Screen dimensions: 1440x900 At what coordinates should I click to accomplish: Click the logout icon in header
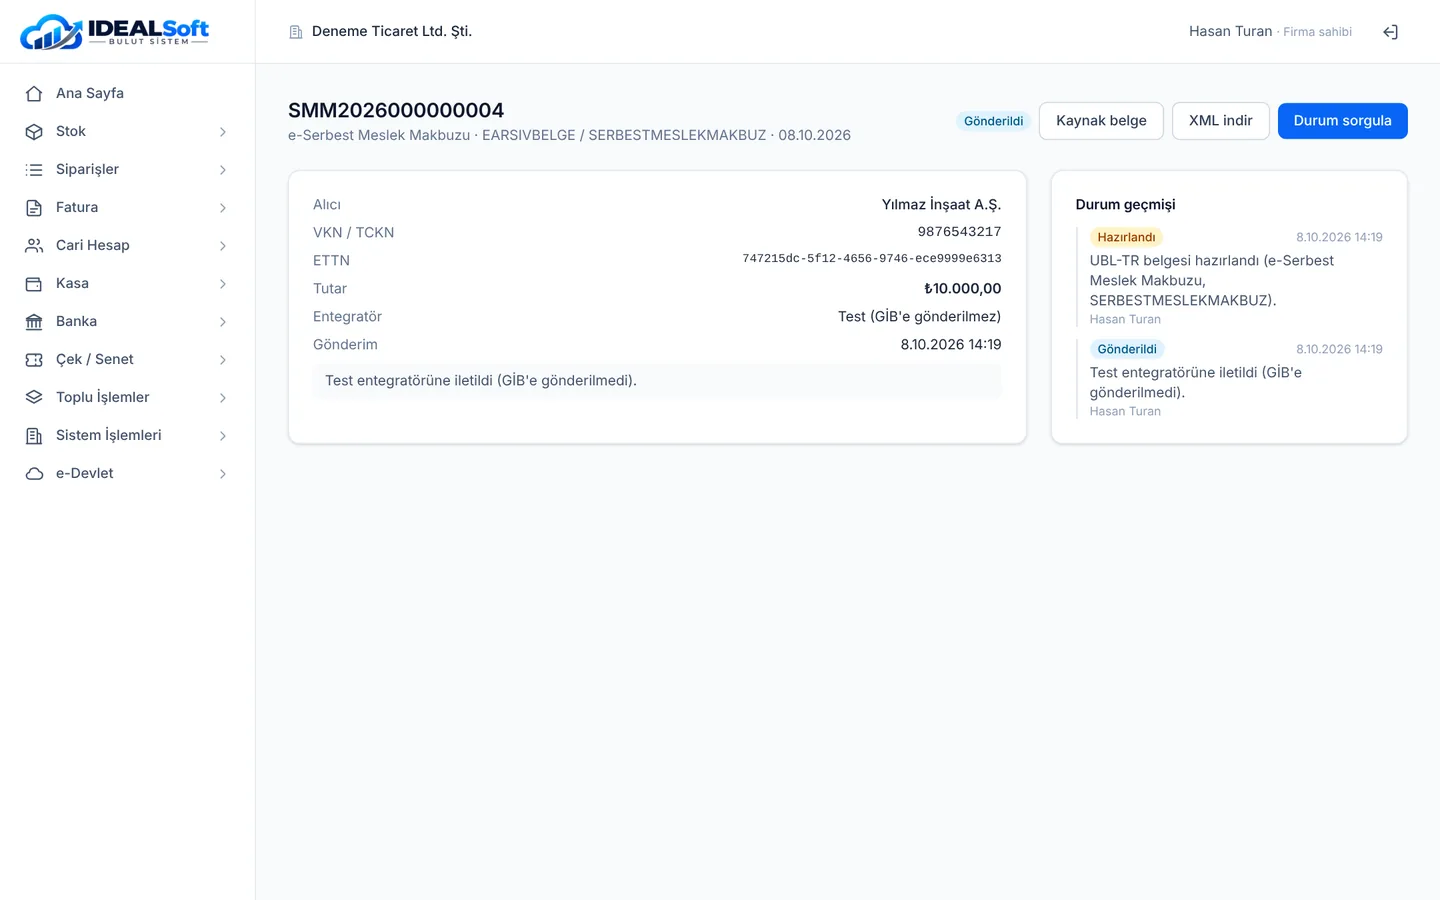coord(1390,32)
